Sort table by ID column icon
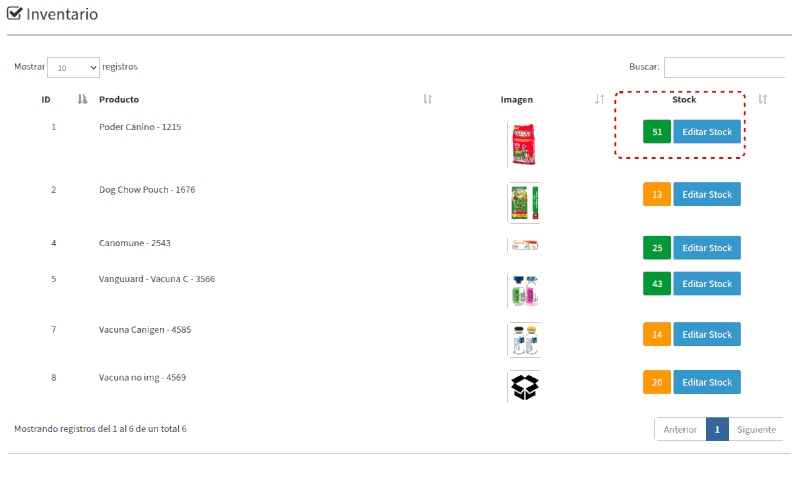Viewport: 800px width, 477px height. coord(82,99)
